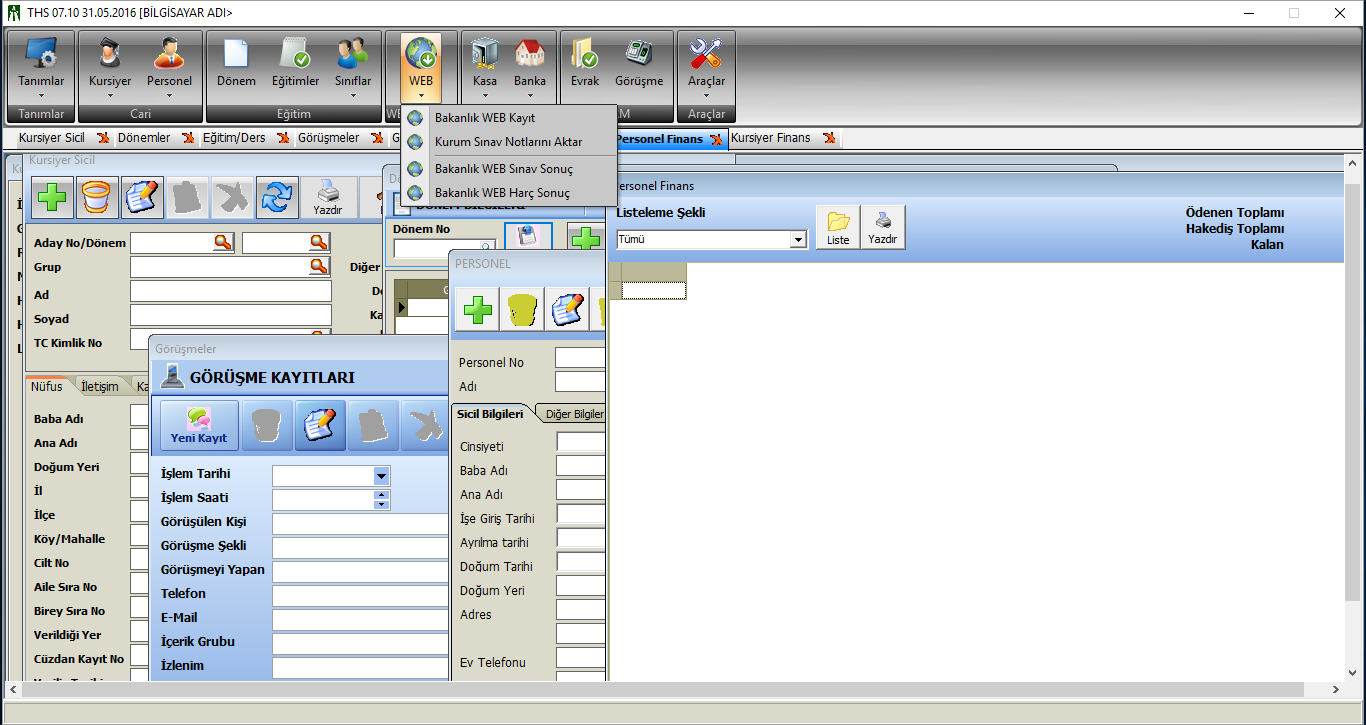Click the refresh arrows icon in Kursiyer Sicil
1366x725 pixels.
pos(276,197)
